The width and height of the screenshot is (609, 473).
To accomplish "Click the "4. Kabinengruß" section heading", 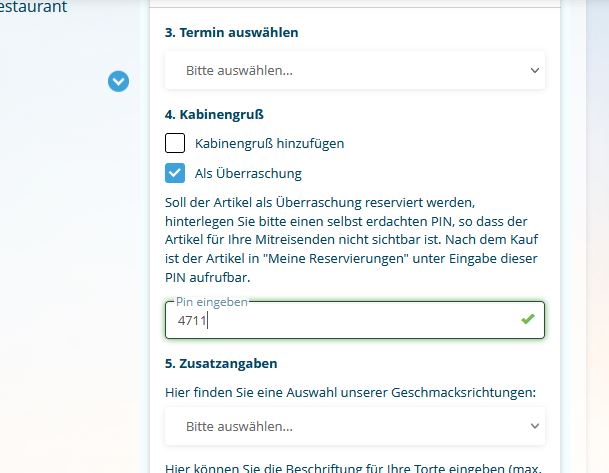I will tap(214, 115).
